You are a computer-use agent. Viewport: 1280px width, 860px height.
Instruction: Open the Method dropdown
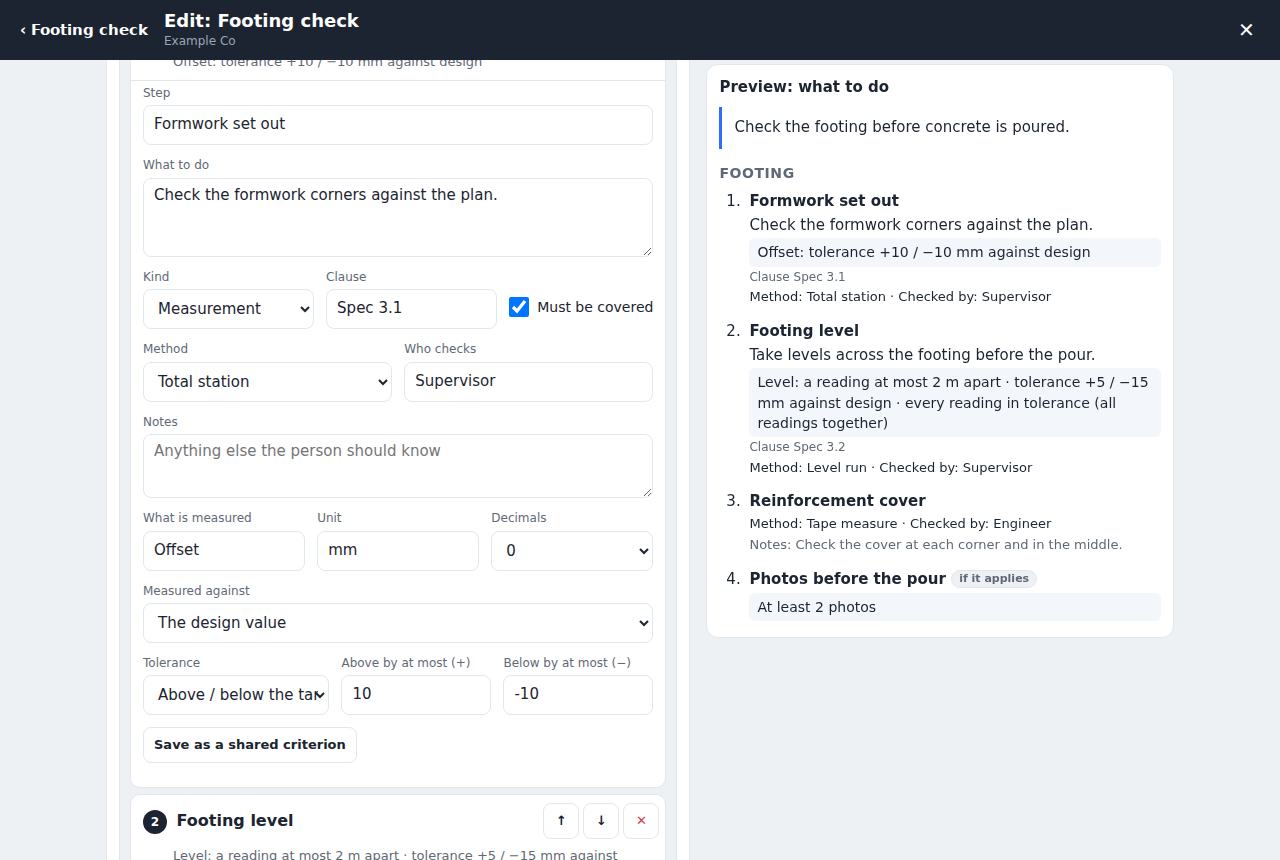pos(267,382)
